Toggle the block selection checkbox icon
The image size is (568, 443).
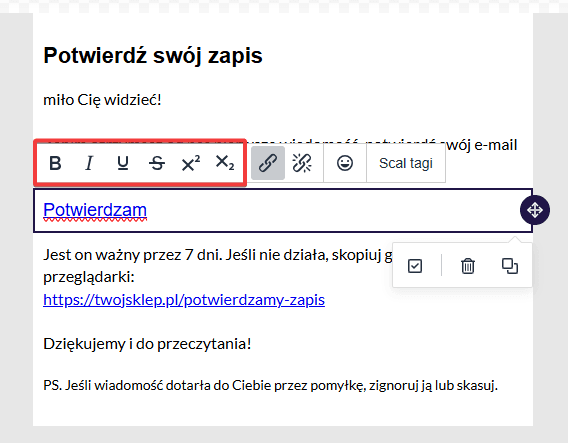click(415, 266)
